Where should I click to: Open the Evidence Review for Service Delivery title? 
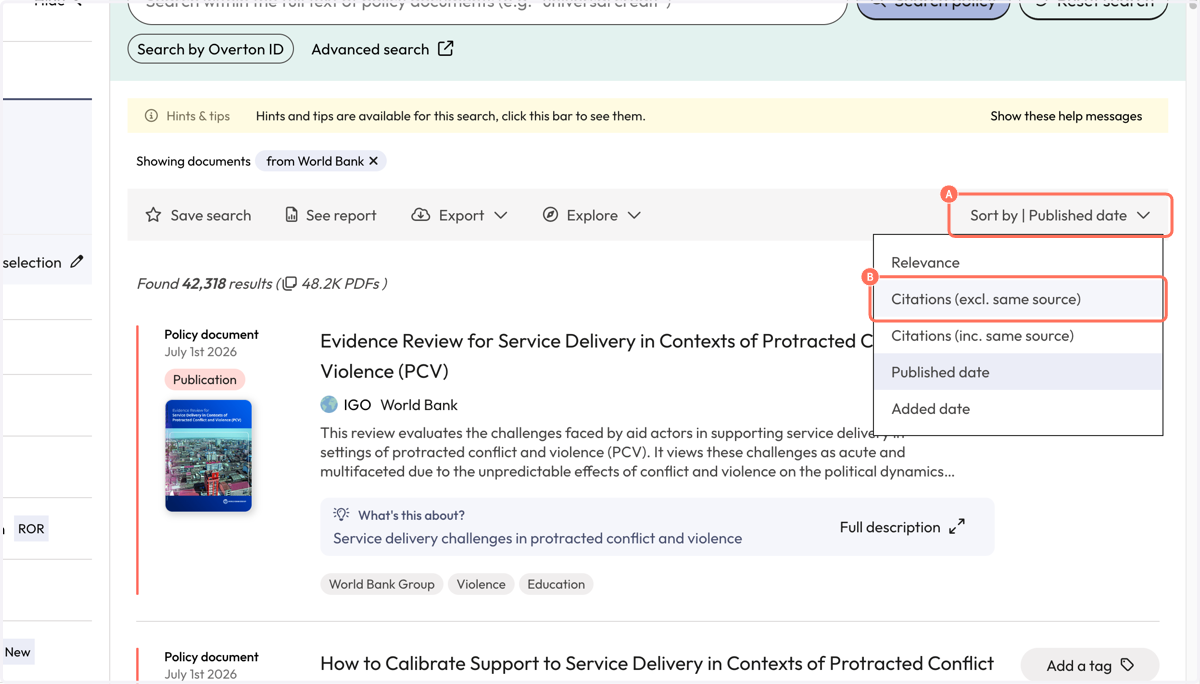pos(597,356)
